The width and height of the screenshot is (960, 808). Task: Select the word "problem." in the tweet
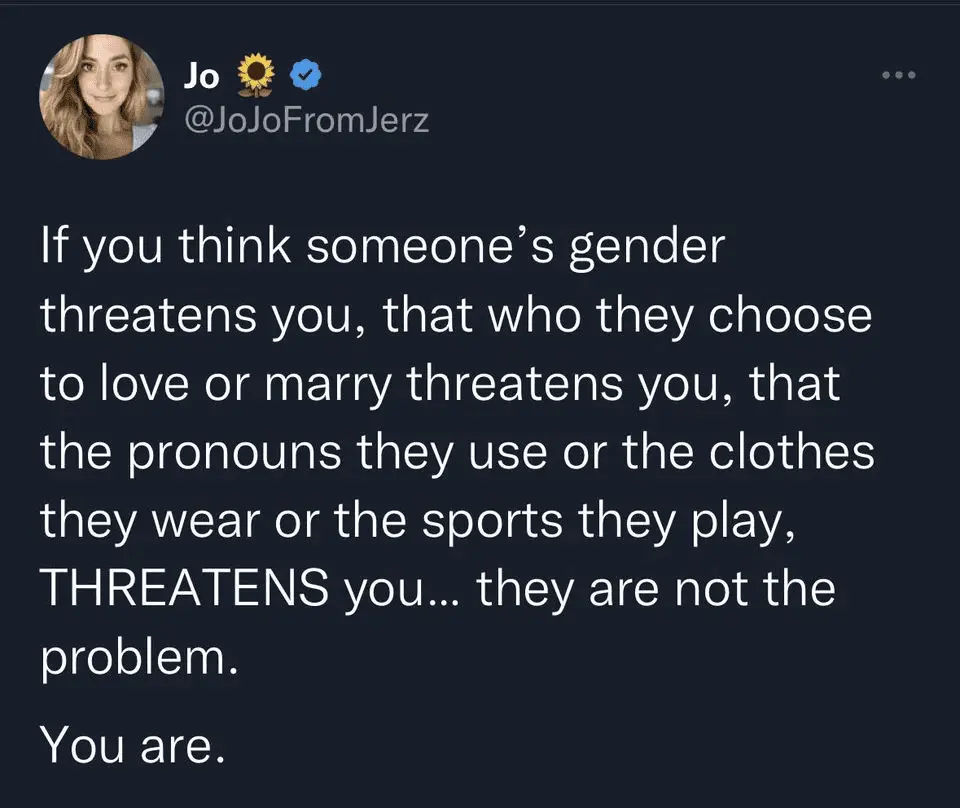(x=140, y=658)
